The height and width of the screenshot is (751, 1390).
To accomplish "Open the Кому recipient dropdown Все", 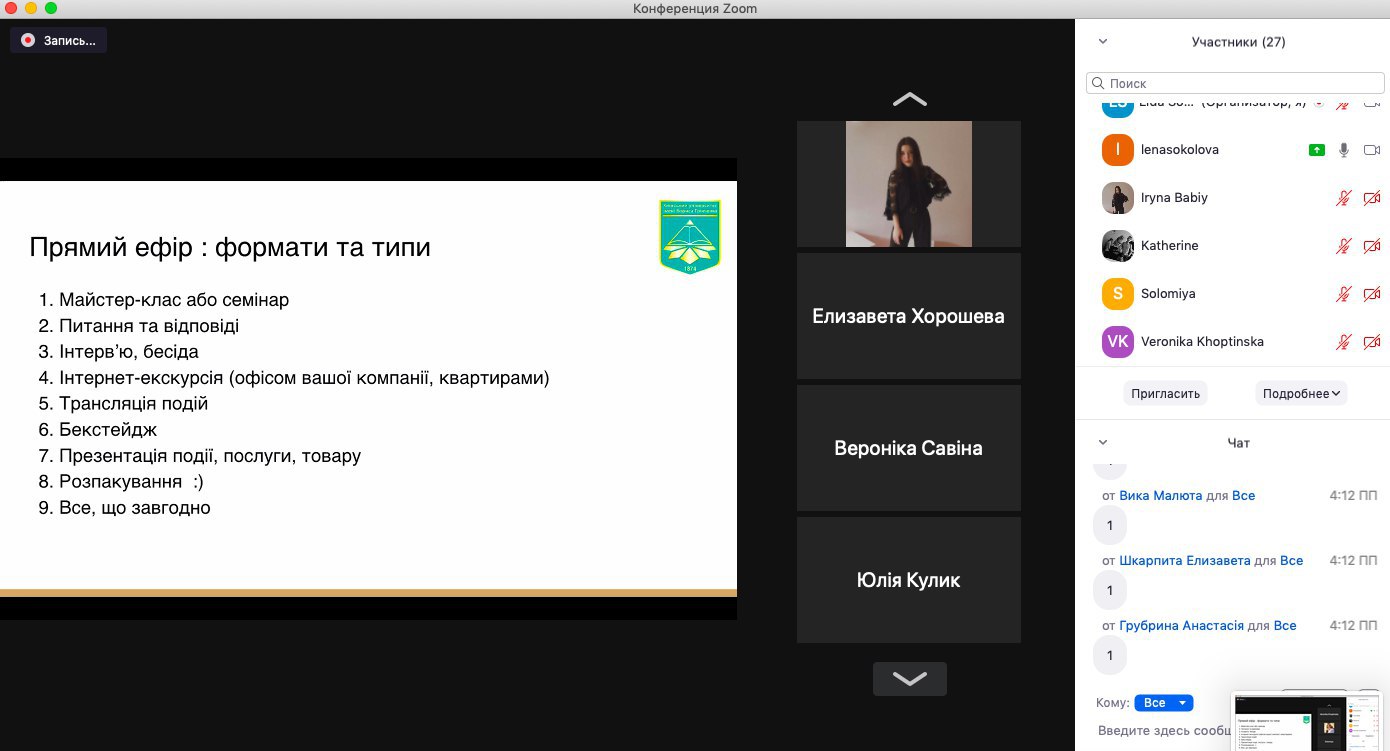I will (x=1163, y=703).
